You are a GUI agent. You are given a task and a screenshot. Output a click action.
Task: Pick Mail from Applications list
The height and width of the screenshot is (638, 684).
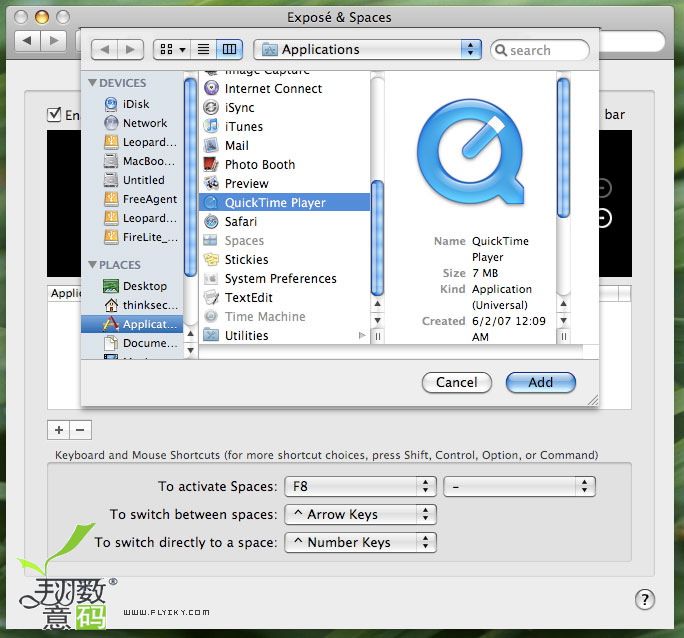(x=226, y=146)
